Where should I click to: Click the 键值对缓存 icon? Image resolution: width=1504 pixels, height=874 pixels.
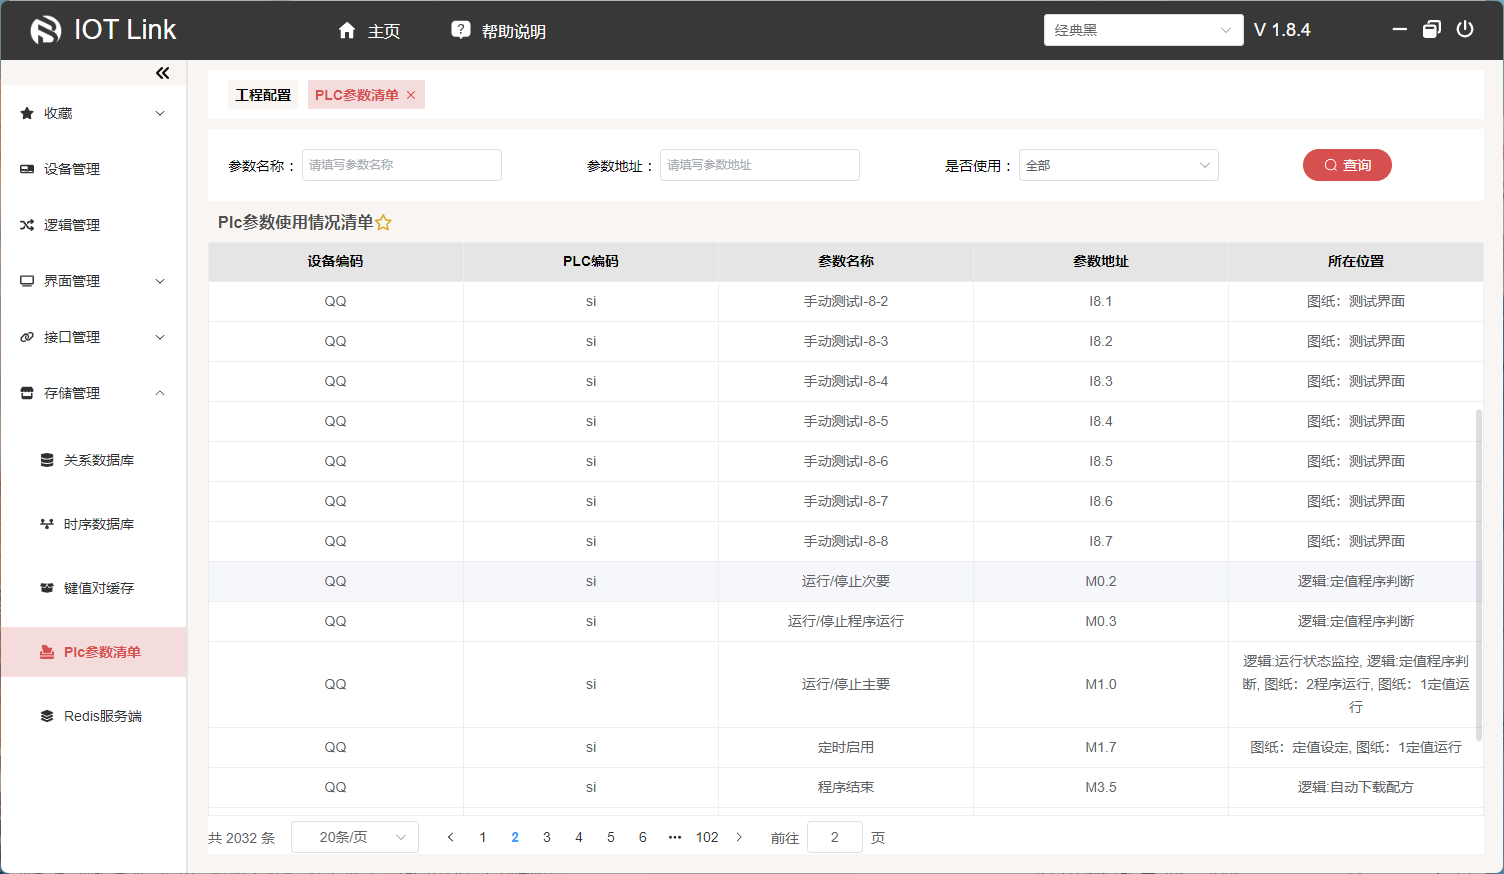pyautogui.click(x=47, y=588)
